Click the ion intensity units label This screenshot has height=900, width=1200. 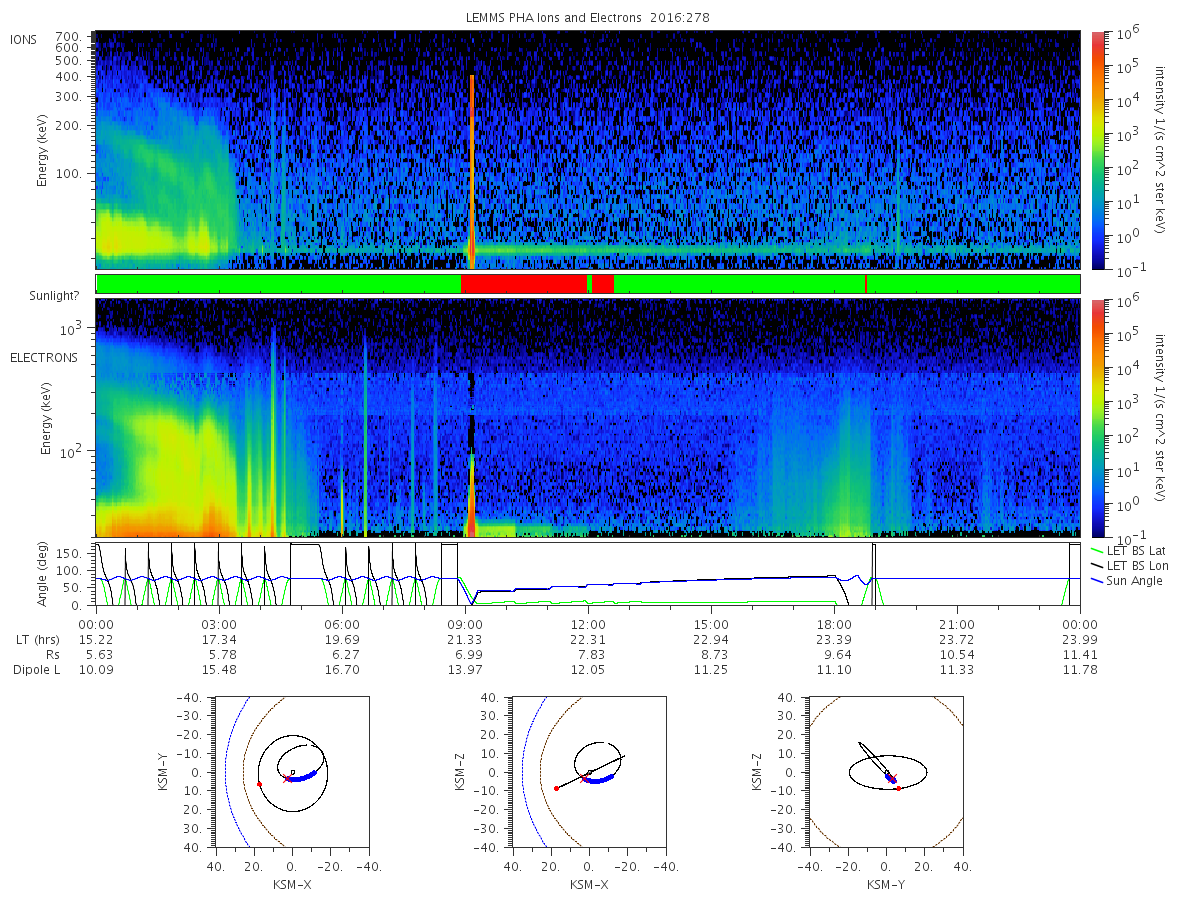[1160, 150]
